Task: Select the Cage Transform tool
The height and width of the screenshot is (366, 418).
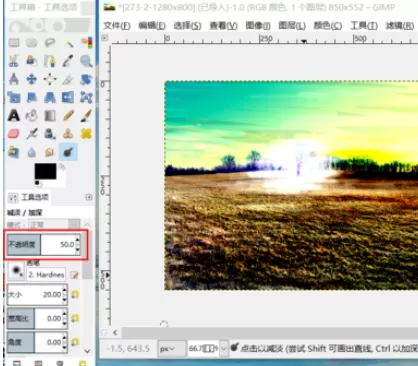Action: coord(86,97)
